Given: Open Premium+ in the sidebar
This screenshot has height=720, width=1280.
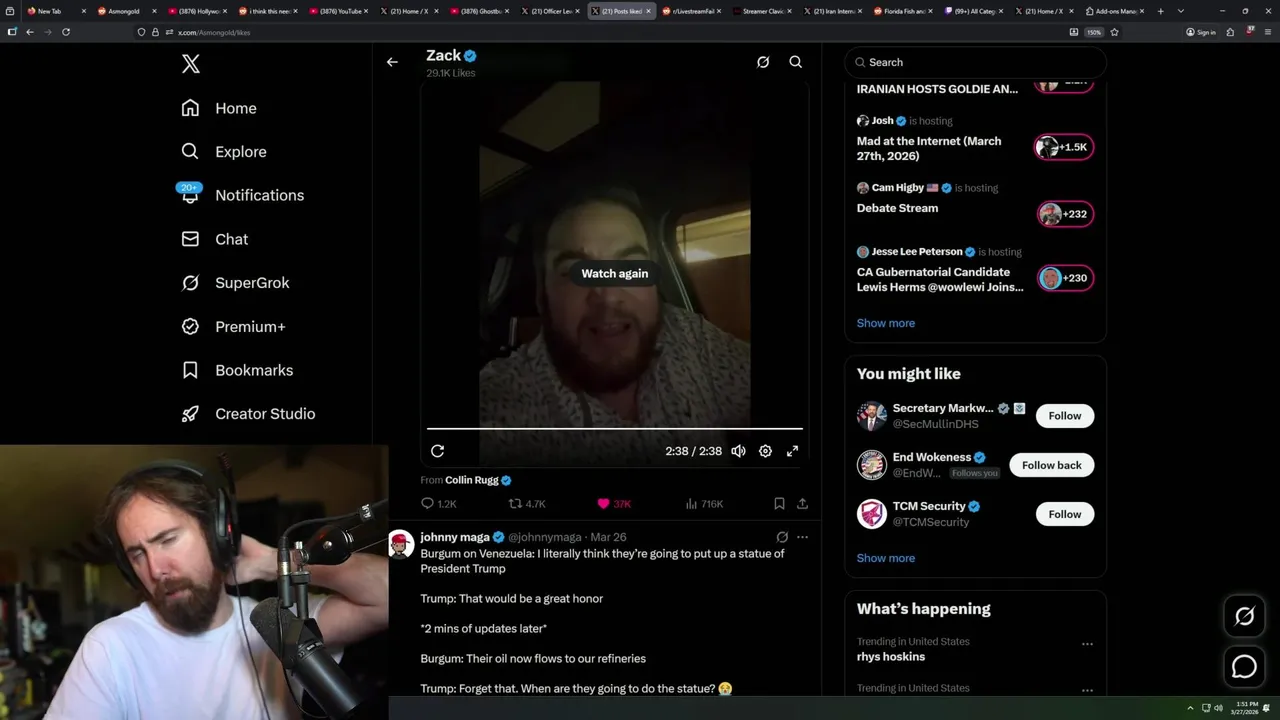Looking at the screenshot, I should point(233,326).
